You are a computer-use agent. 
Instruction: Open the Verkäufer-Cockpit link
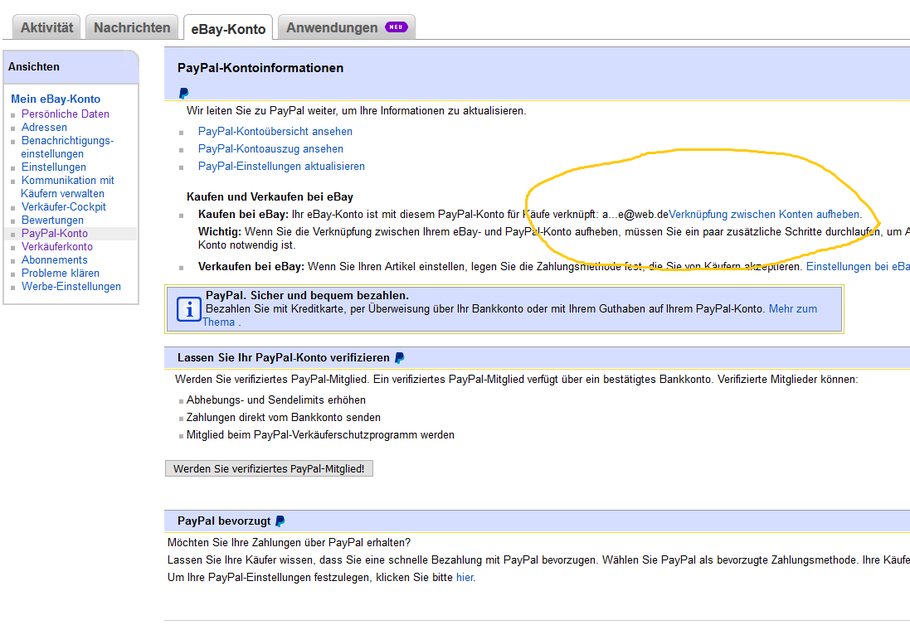pos(64,207)
